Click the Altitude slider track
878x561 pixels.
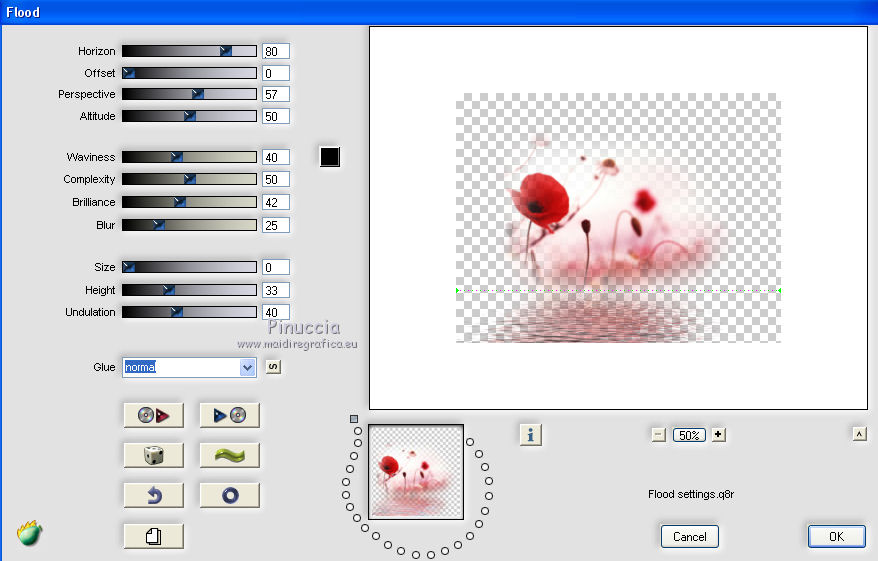point(189,116)
